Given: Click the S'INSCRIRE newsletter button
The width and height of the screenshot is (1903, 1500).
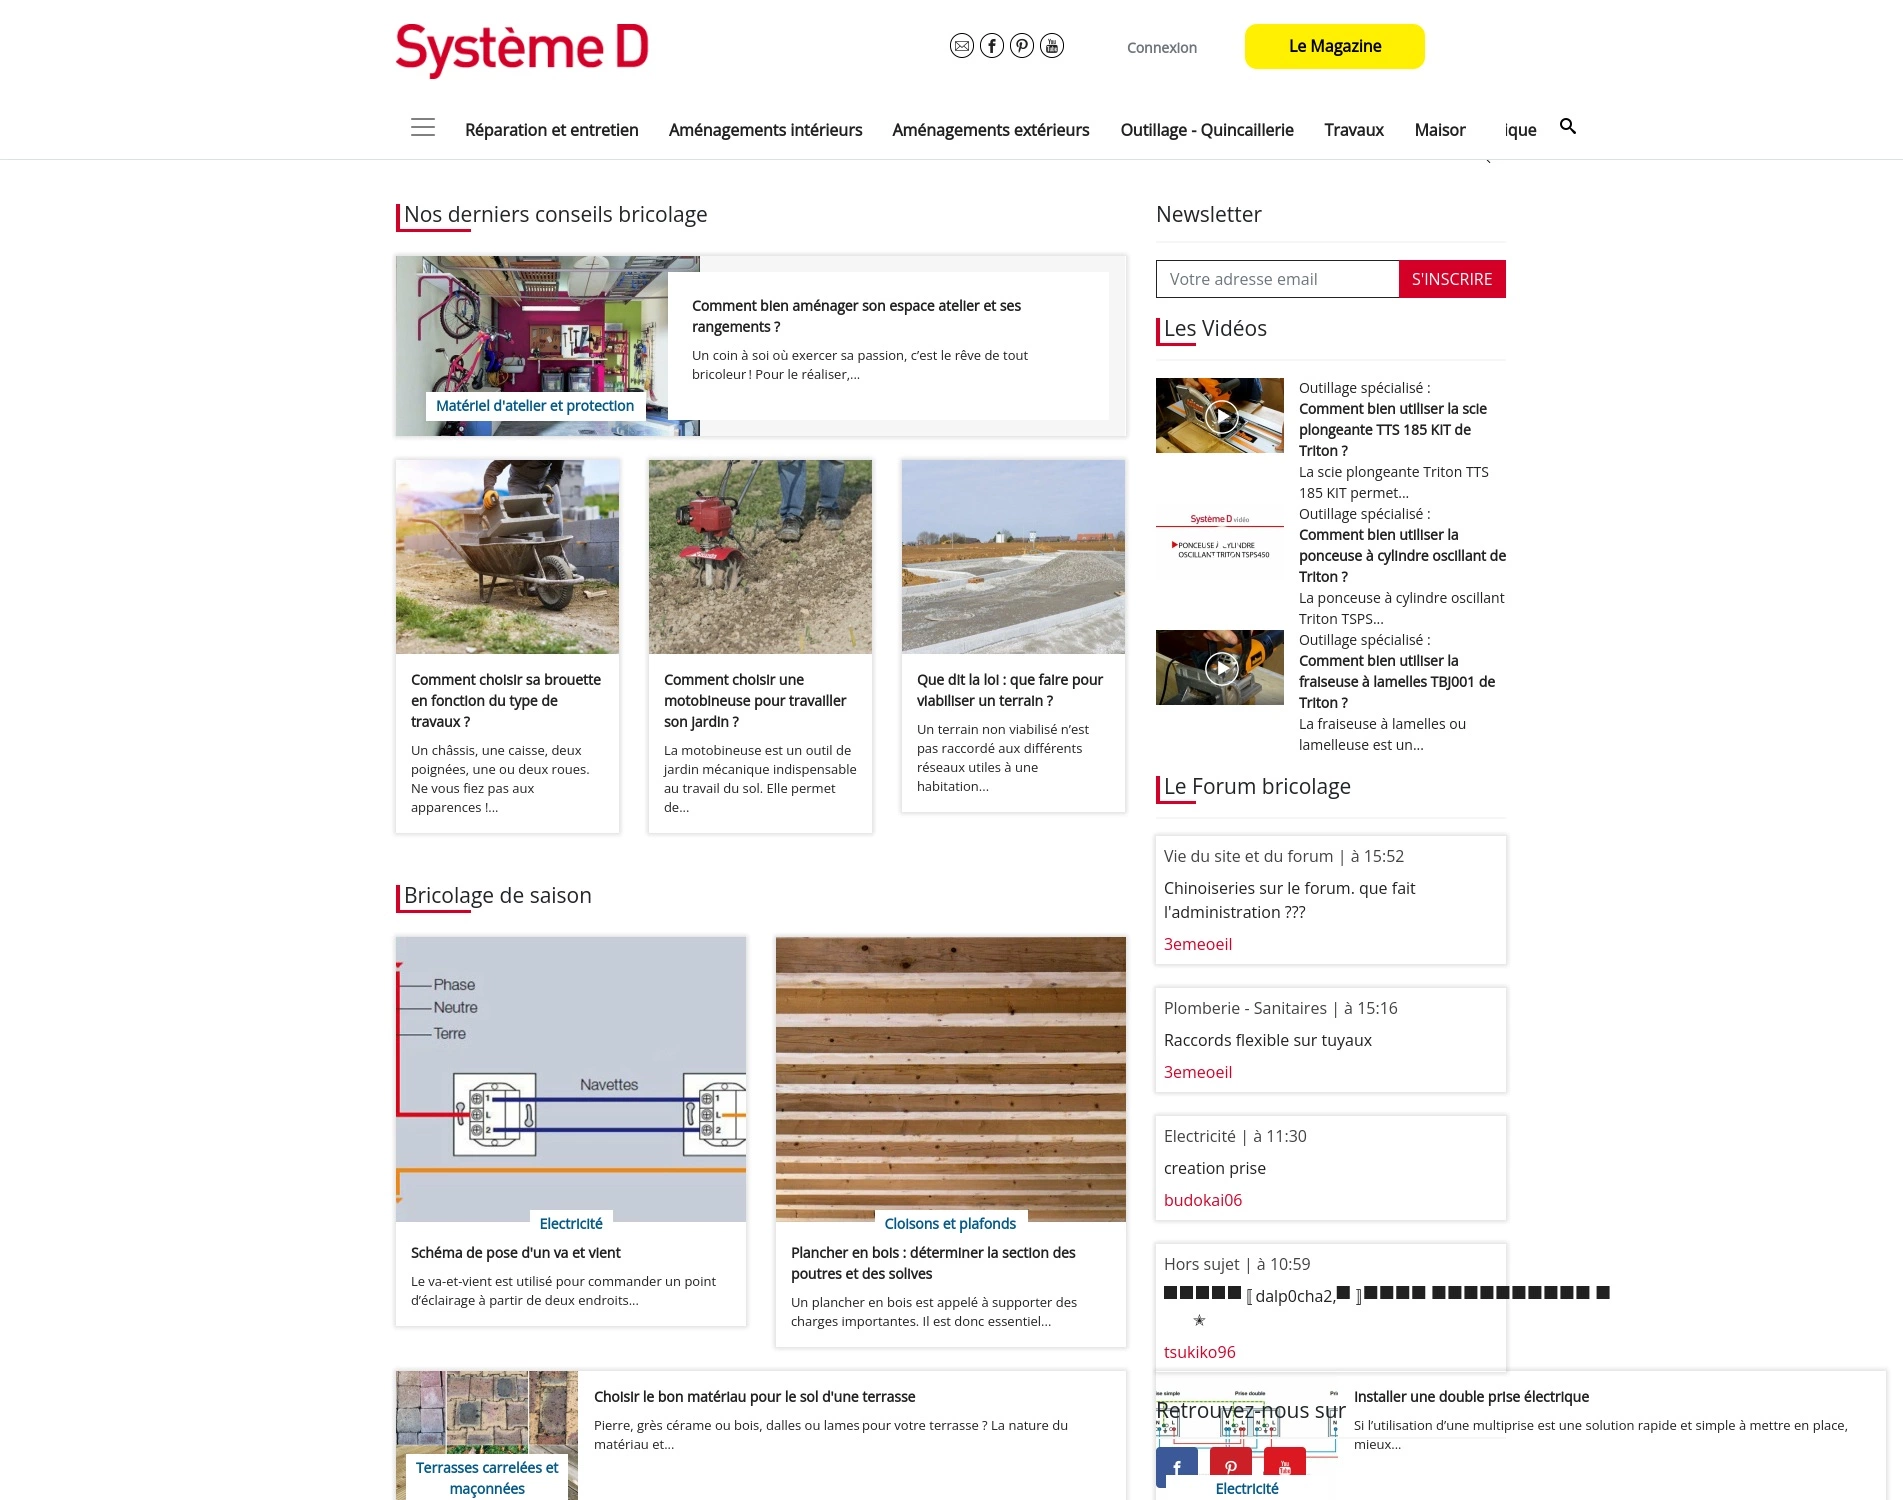Looking at the screenshot, I should click(x=1452, y=279).
